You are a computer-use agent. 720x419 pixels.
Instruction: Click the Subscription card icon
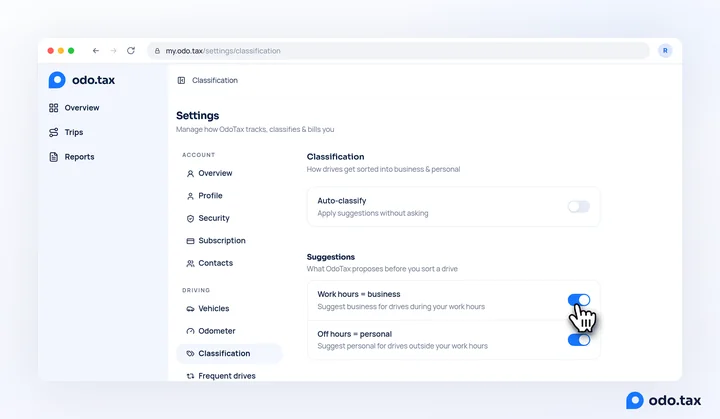[x=190, y=241]
